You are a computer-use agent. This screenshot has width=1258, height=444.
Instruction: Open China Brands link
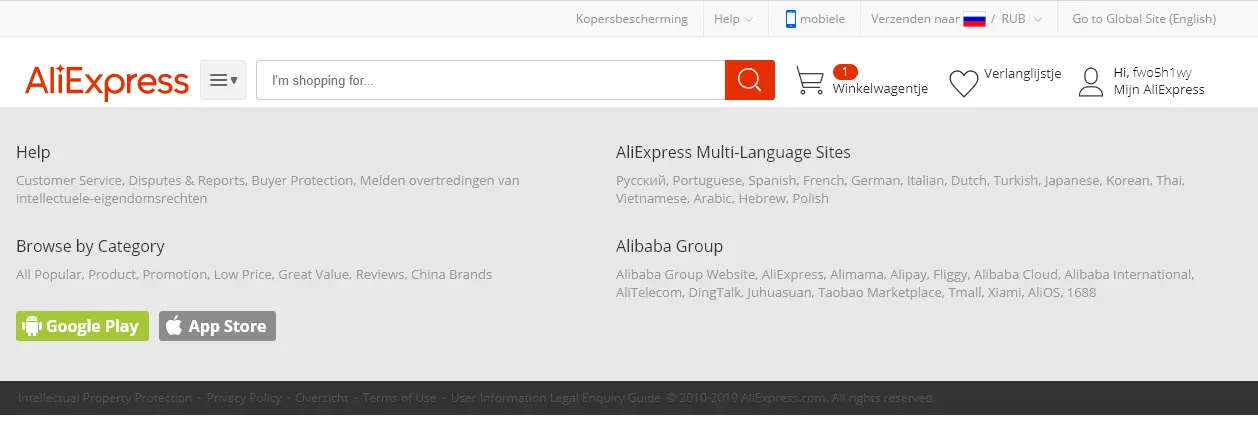(452, 274)
